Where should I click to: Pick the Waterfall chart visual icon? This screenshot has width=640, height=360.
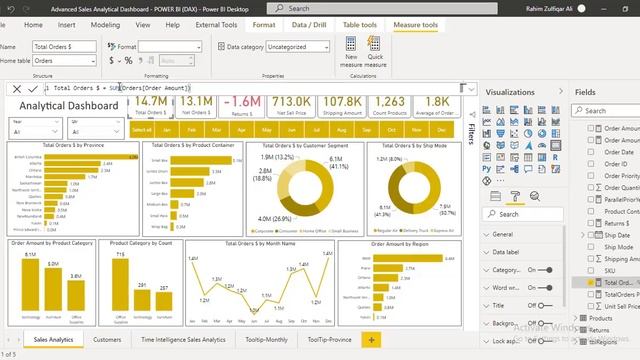[x=487, y=133]
